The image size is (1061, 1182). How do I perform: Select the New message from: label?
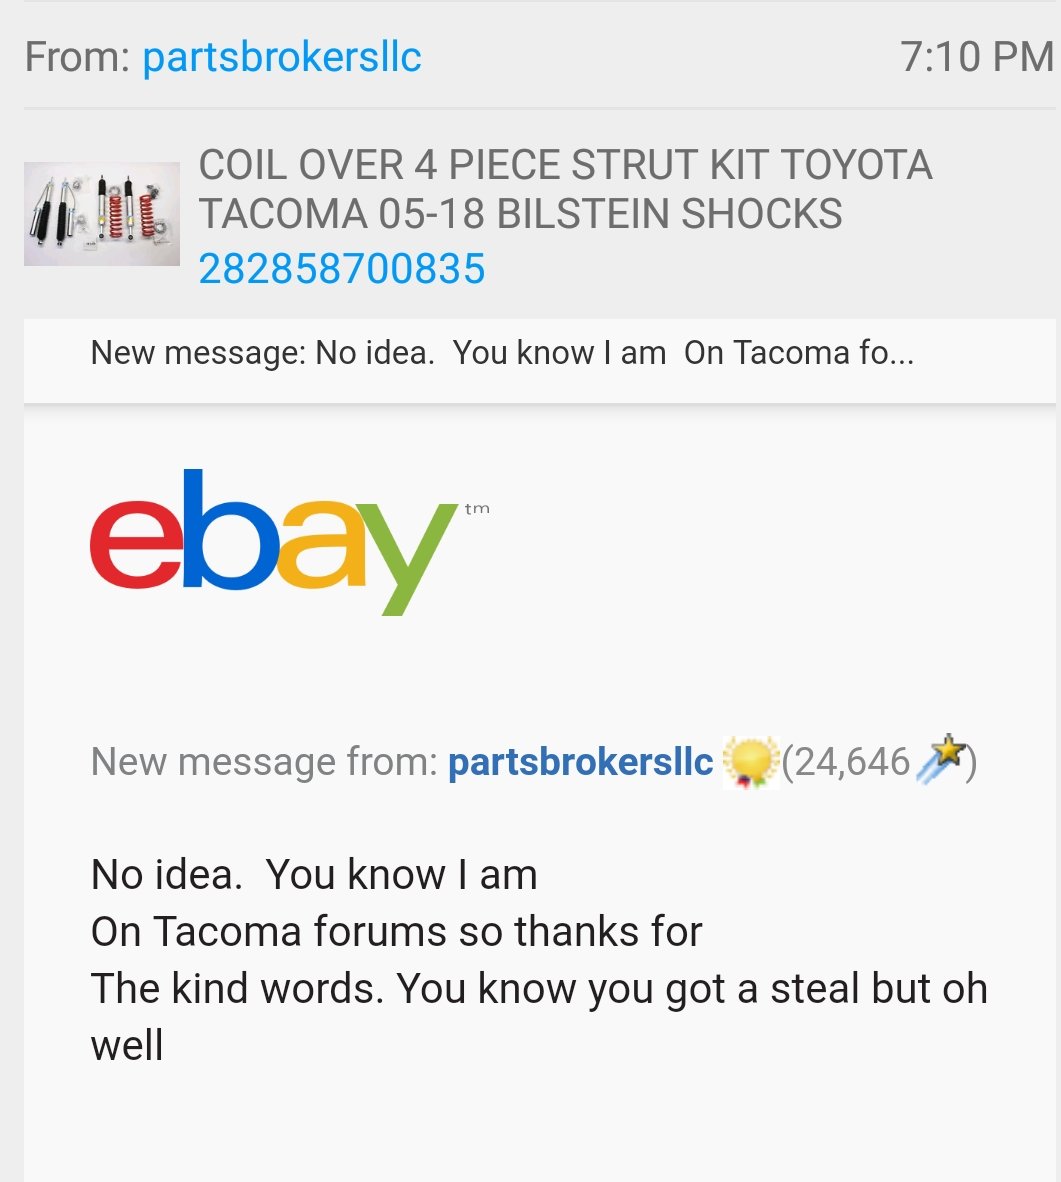tap(264, 761)
